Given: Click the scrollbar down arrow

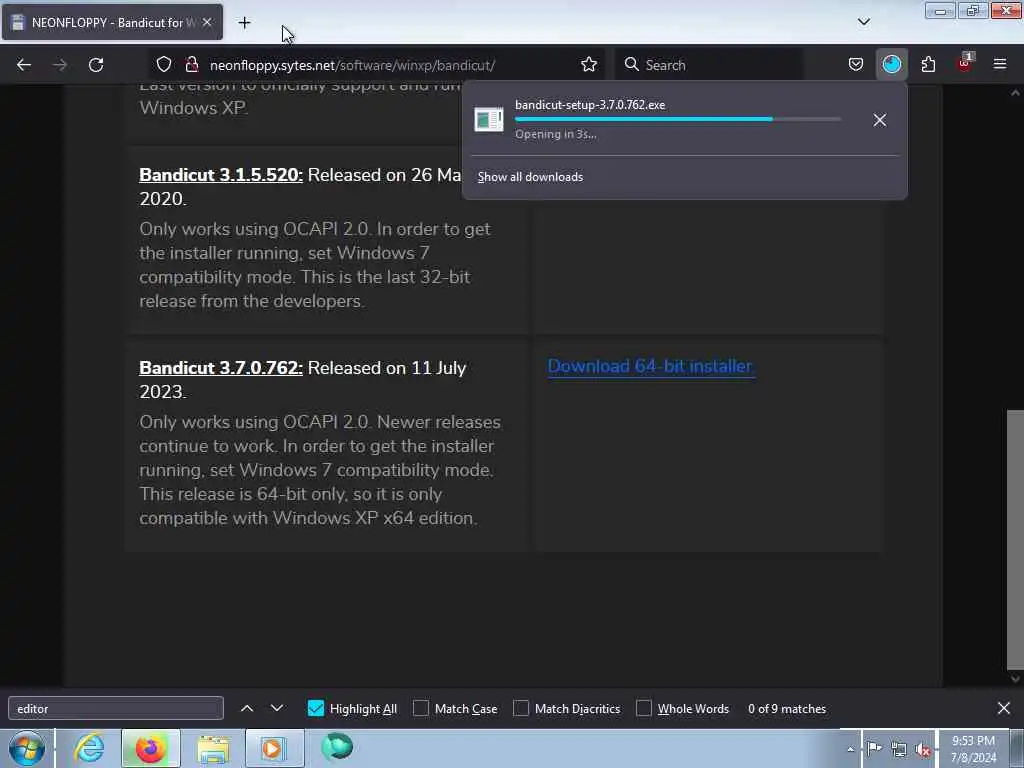Looking at the screenshot, I should pos(1015,679).
